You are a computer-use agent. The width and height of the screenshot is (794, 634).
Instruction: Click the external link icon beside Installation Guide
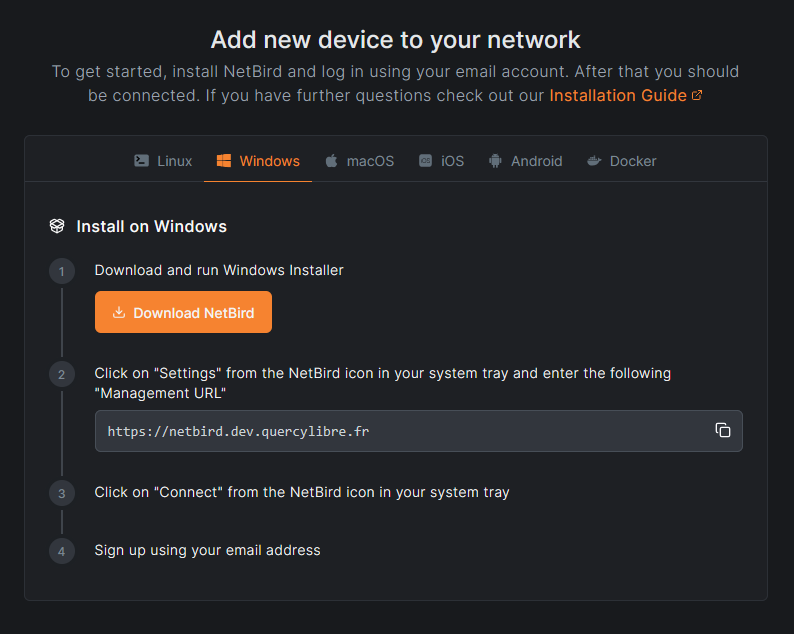697,96
